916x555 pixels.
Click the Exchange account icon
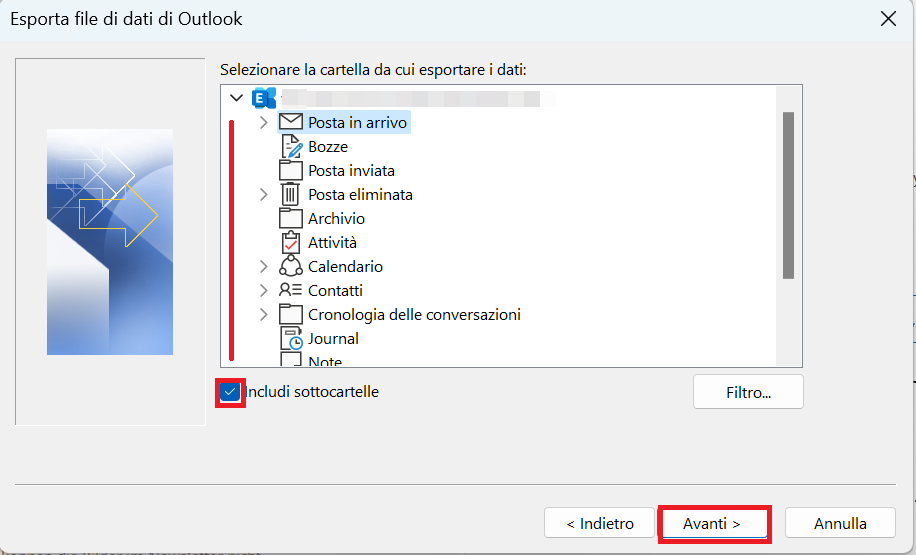263,98
